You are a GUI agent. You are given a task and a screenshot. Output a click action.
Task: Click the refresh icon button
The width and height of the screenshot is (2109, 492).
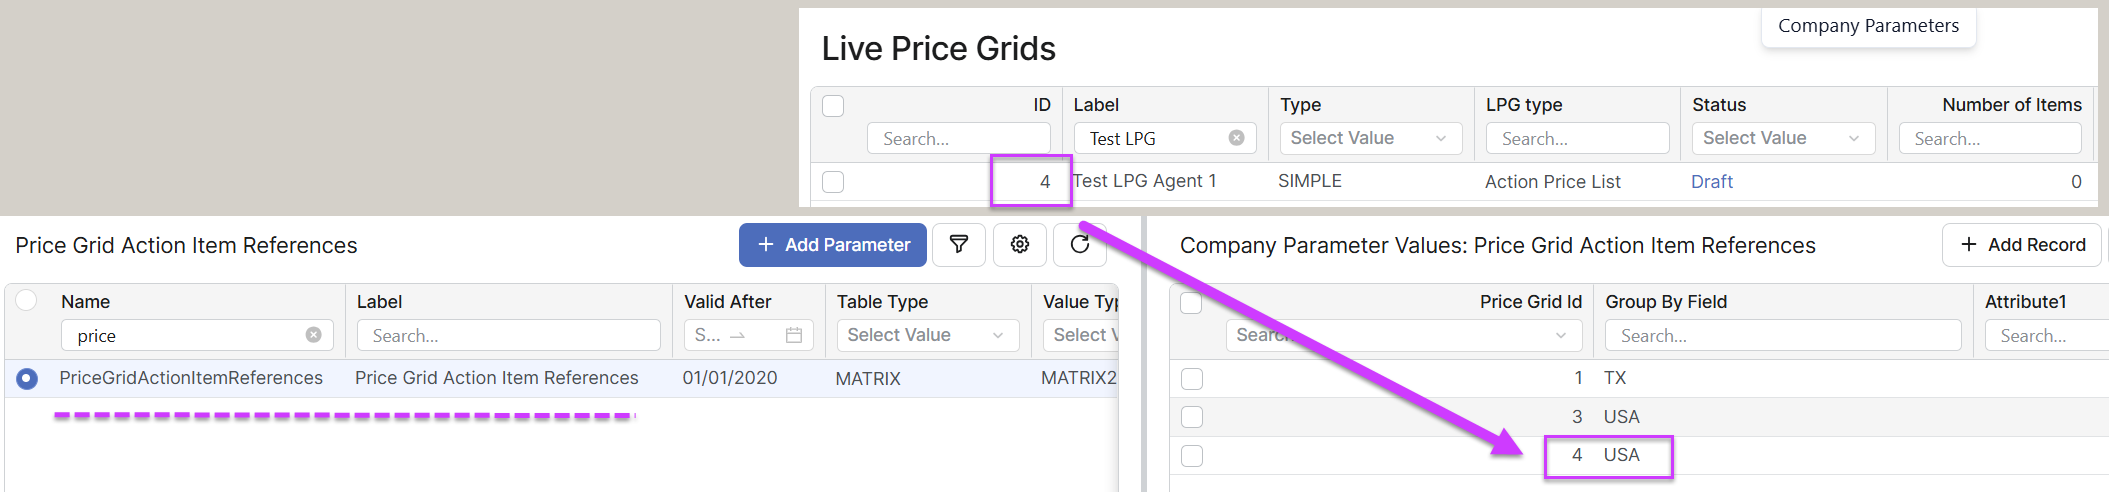[1080, 245]
